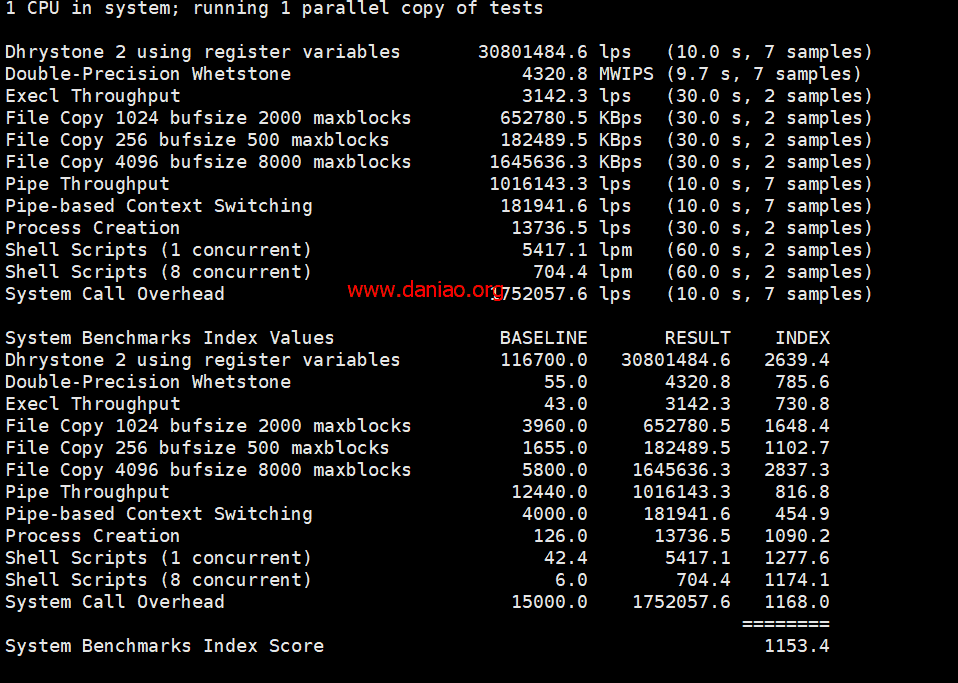This screenshot has height=683, width=958.
Task: Select the baseline value 42.4
Action: point(566,558)
